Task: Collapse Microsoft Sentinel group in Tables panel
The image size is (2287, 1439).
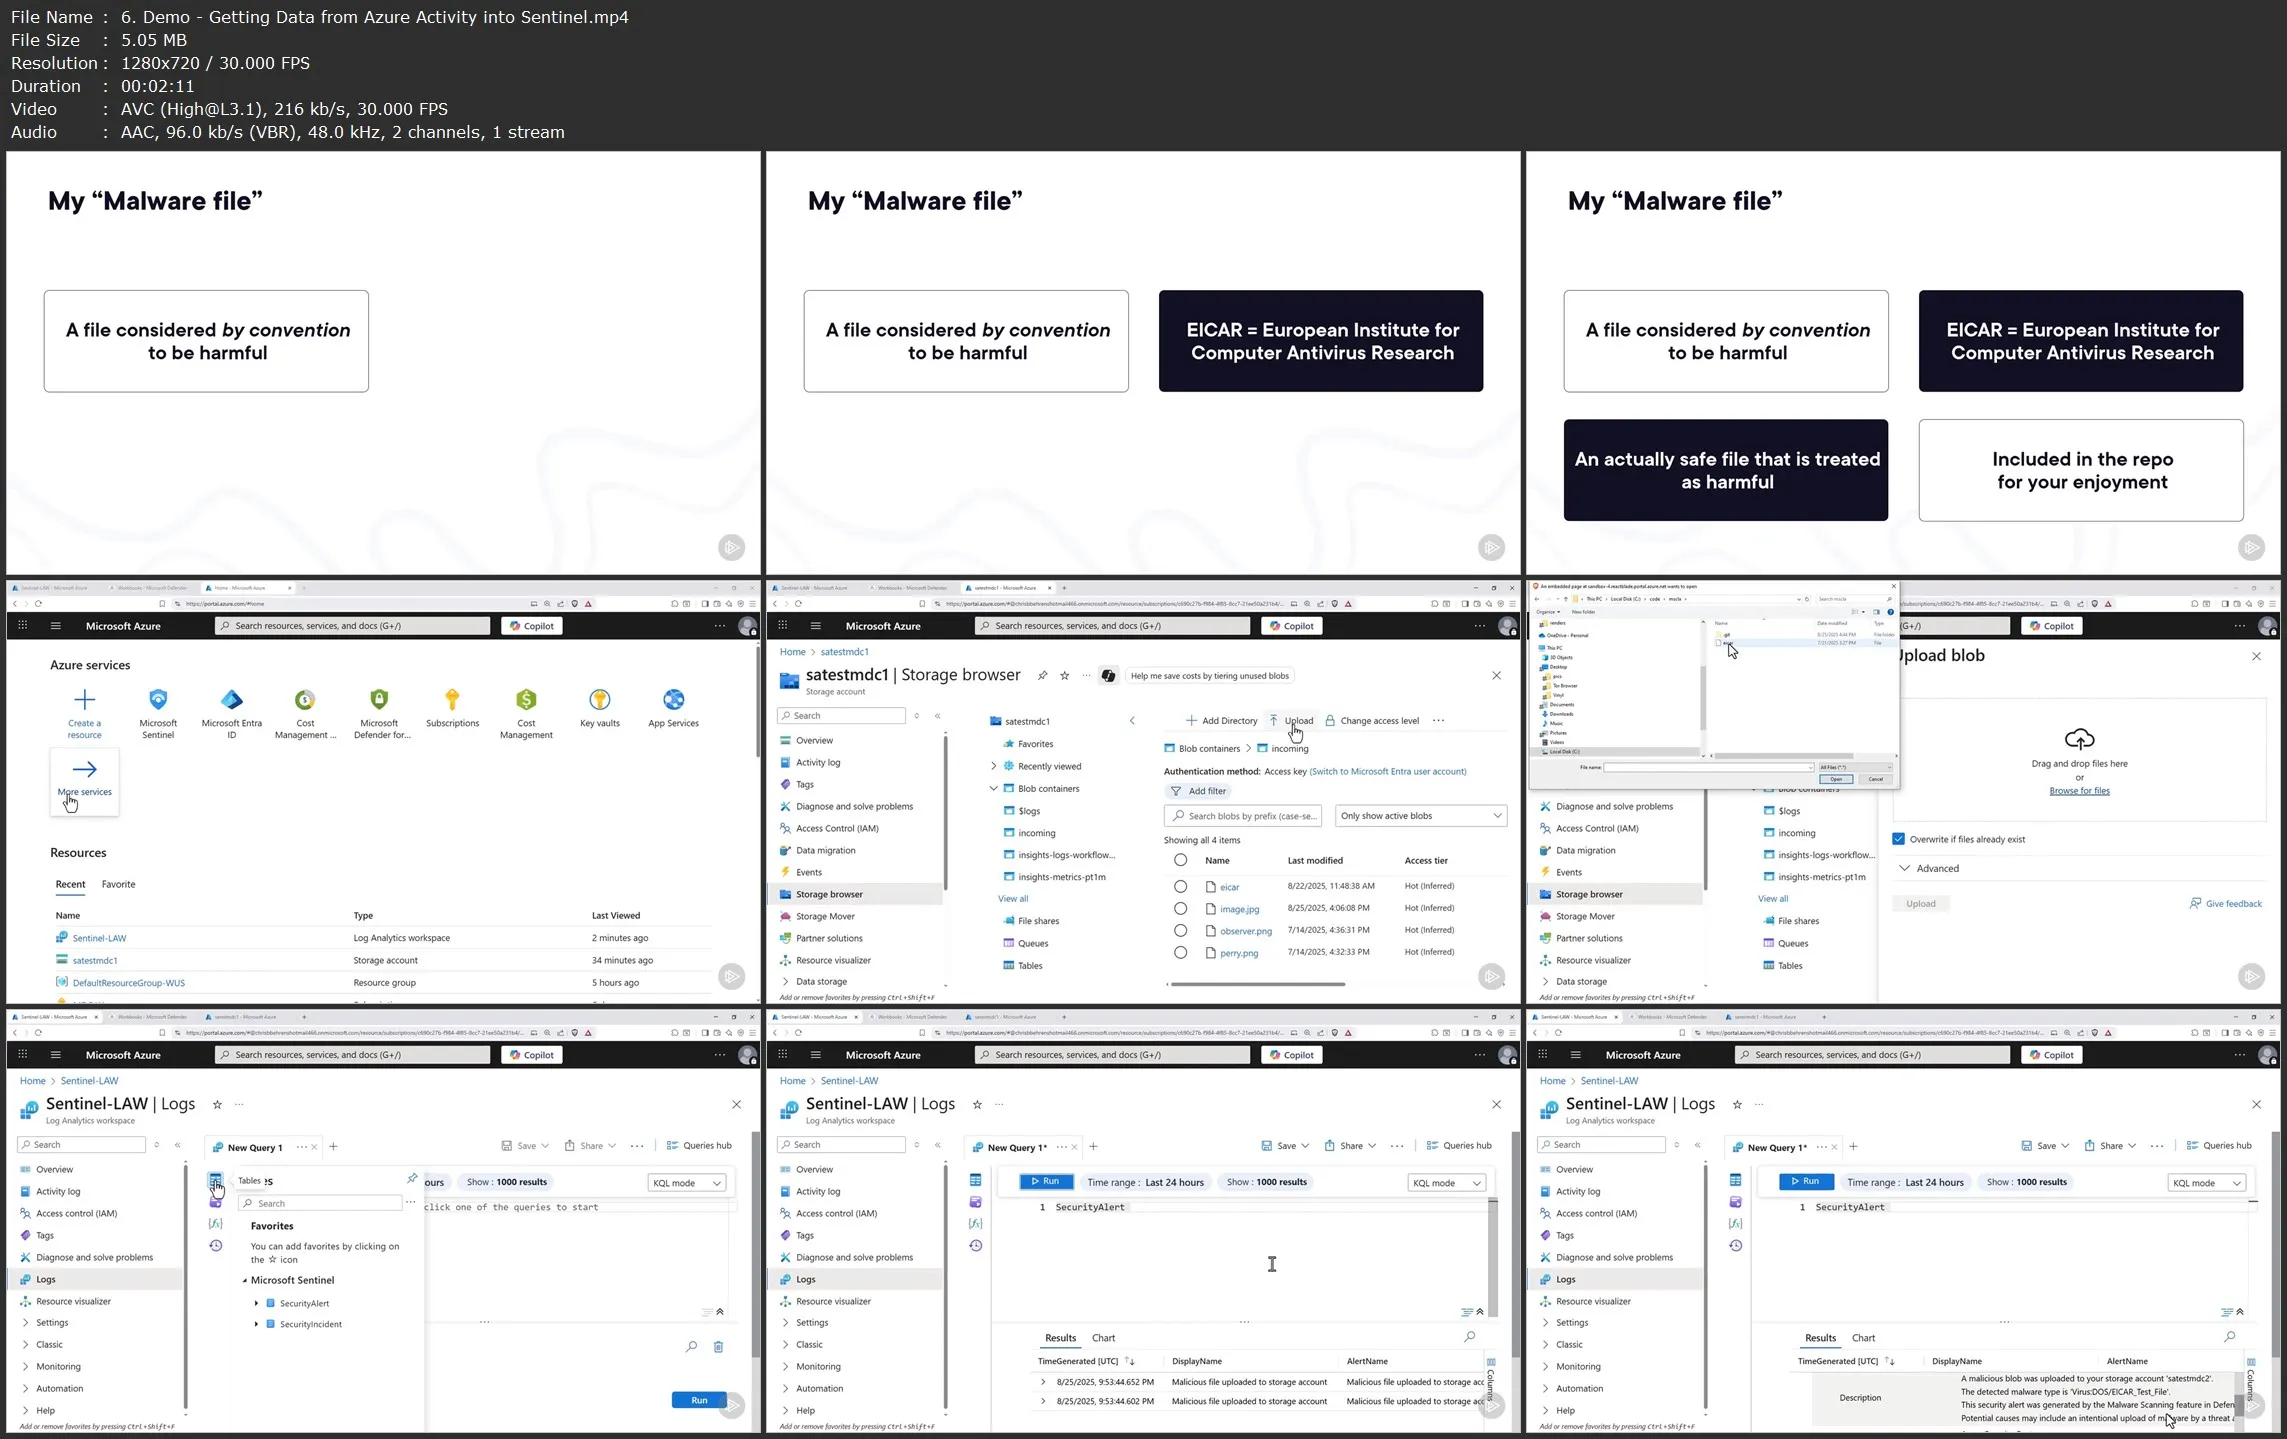Action: (x=245, y=1280)
